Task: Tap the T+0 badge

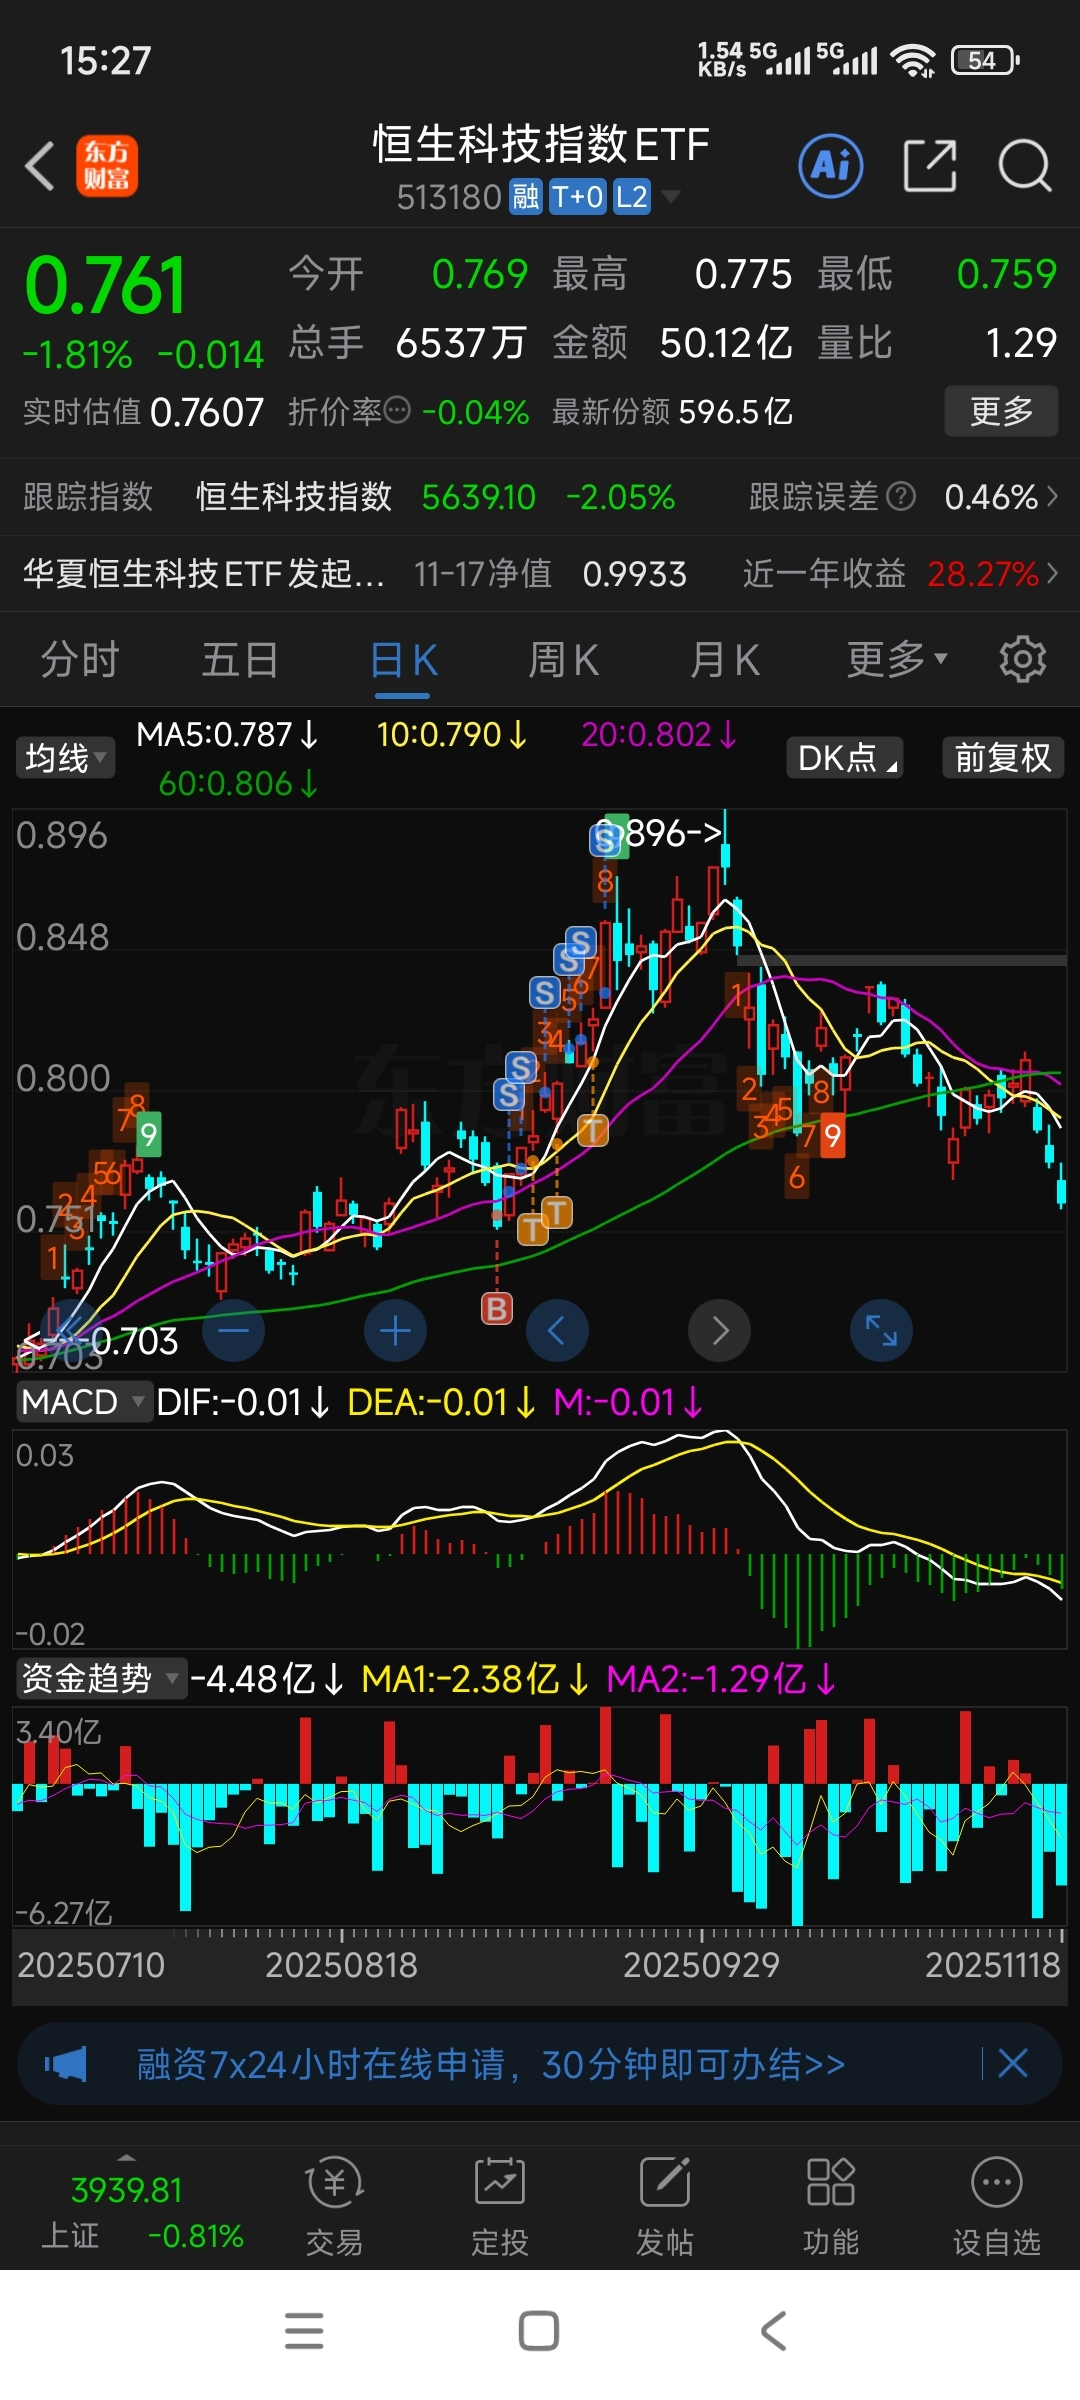Action: click(578, 197)
